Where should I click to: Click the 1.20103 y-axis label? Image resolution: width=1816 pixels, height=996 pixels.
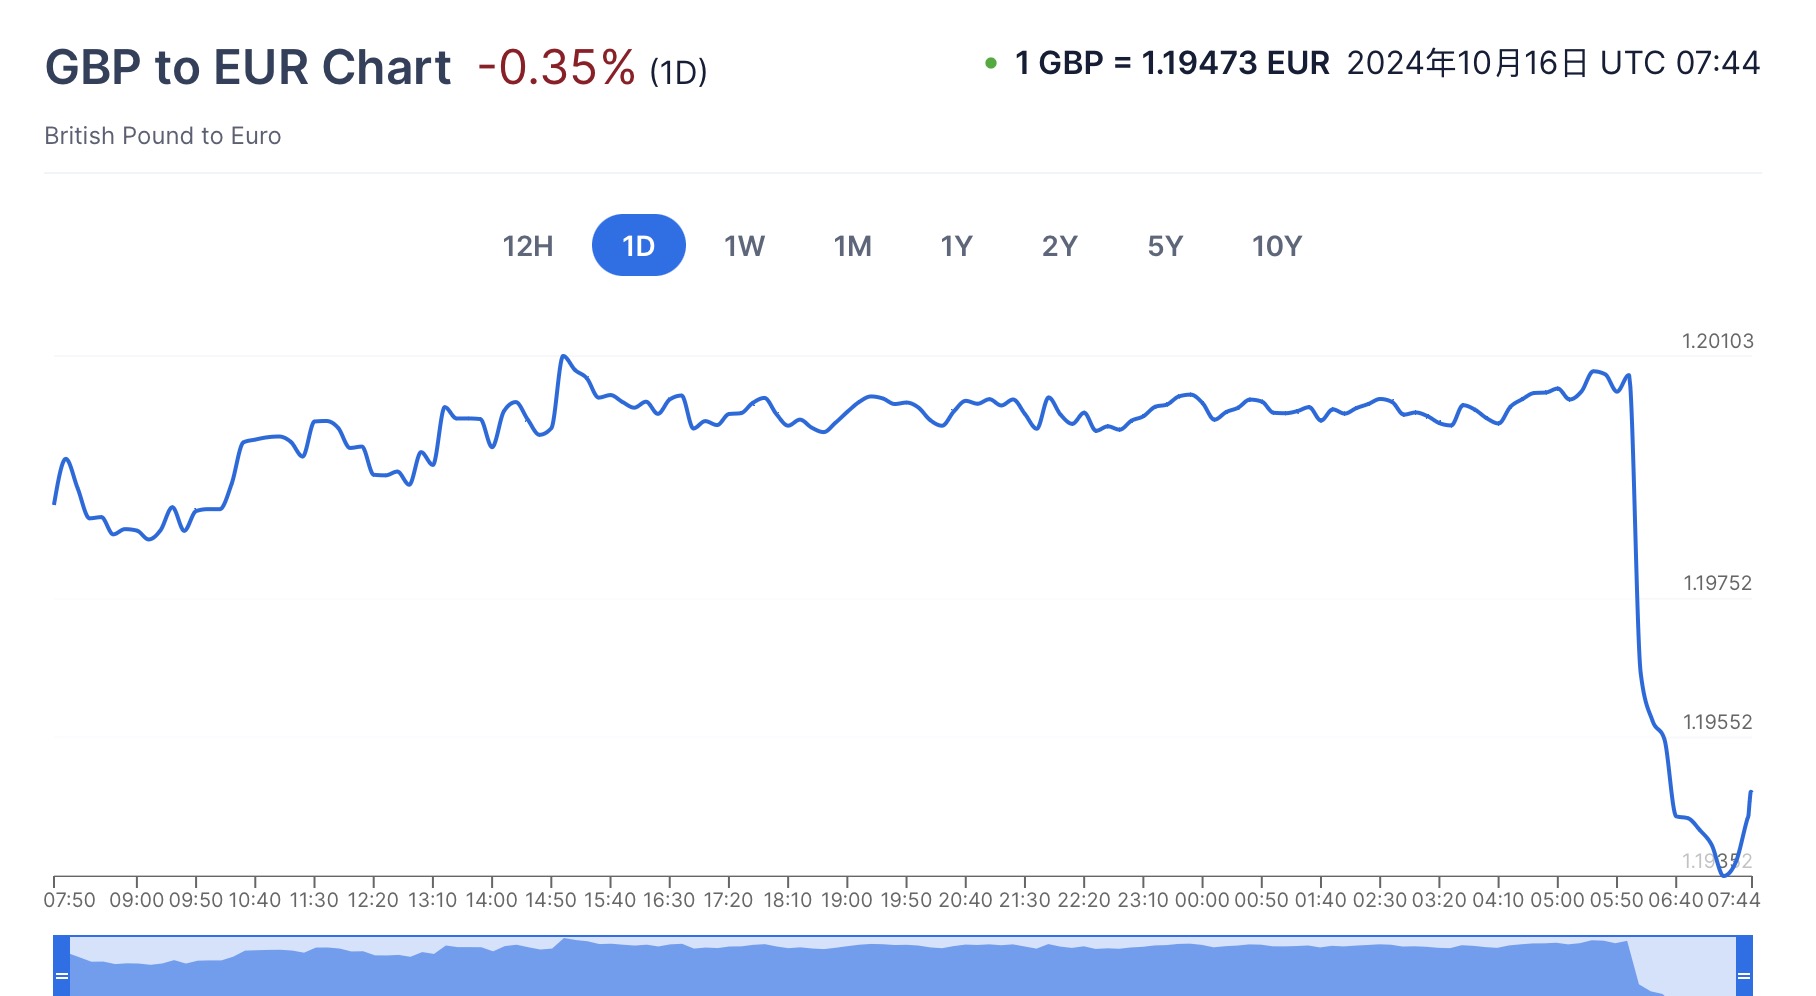(x=1717, y=341)
